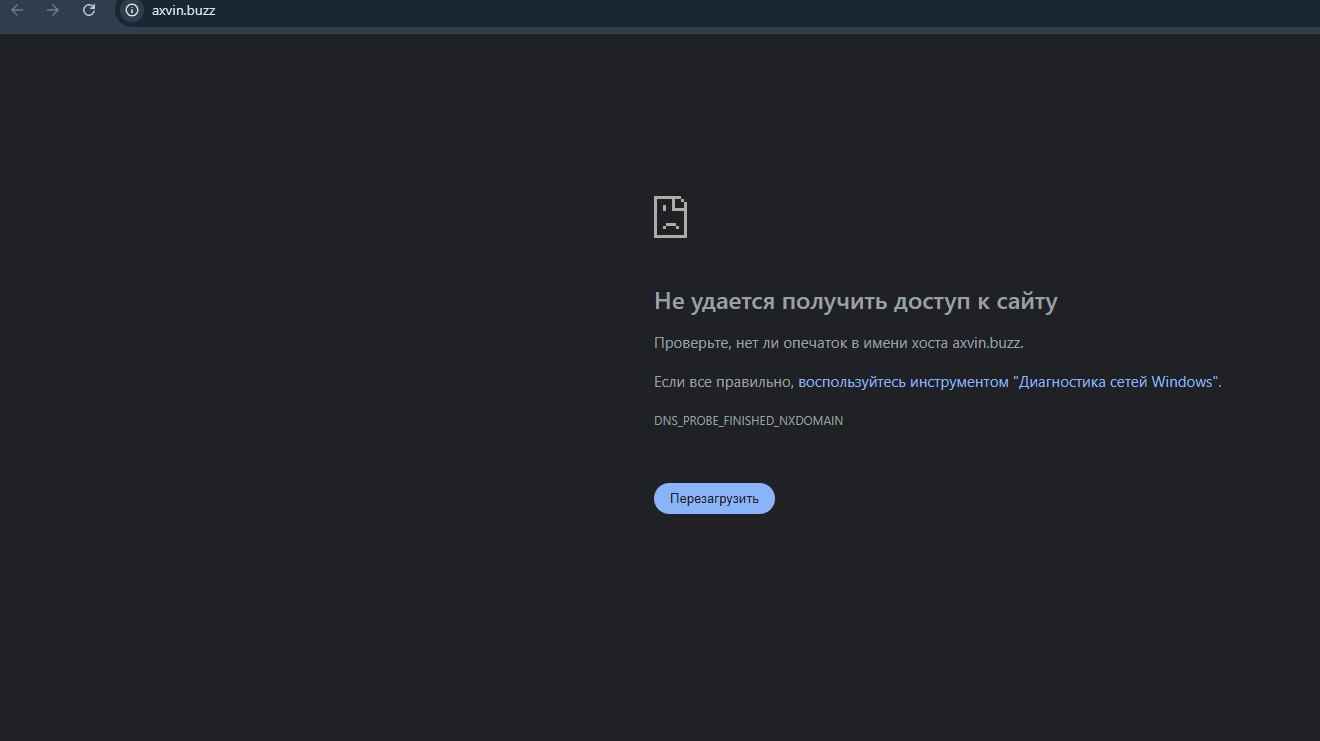Image resolution: width=1320 pixels, height=741 pixels.
Task: Select the DNS_PROBE_FINISHED_NXDOMAIN error code text
Action: [x=748, y=421]
